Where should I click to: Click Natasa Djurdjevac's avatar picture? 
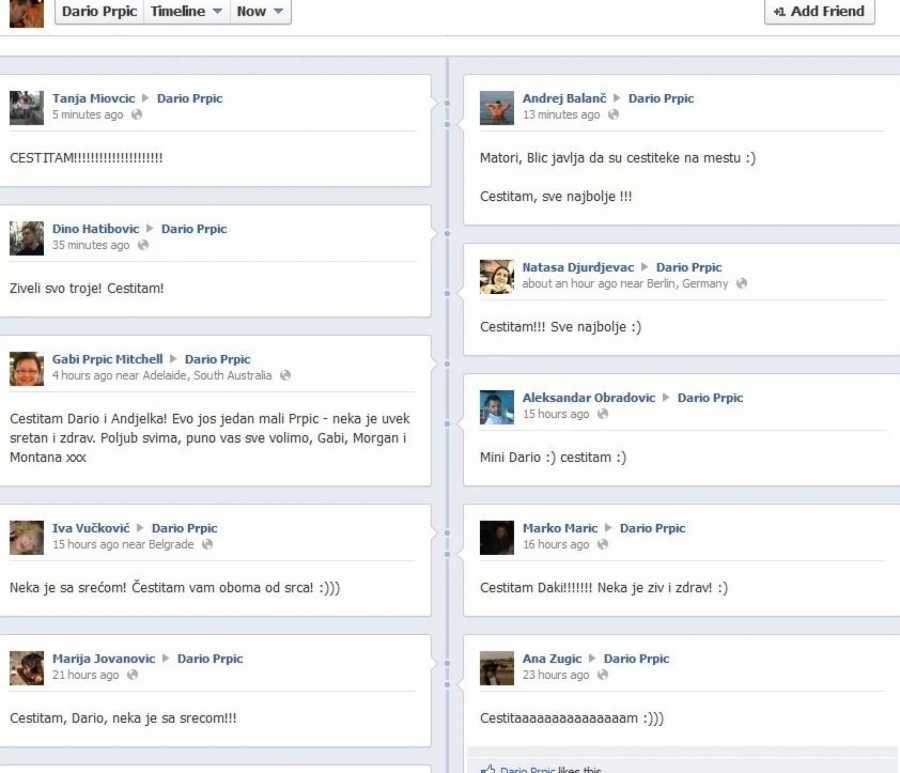[497, 276]
